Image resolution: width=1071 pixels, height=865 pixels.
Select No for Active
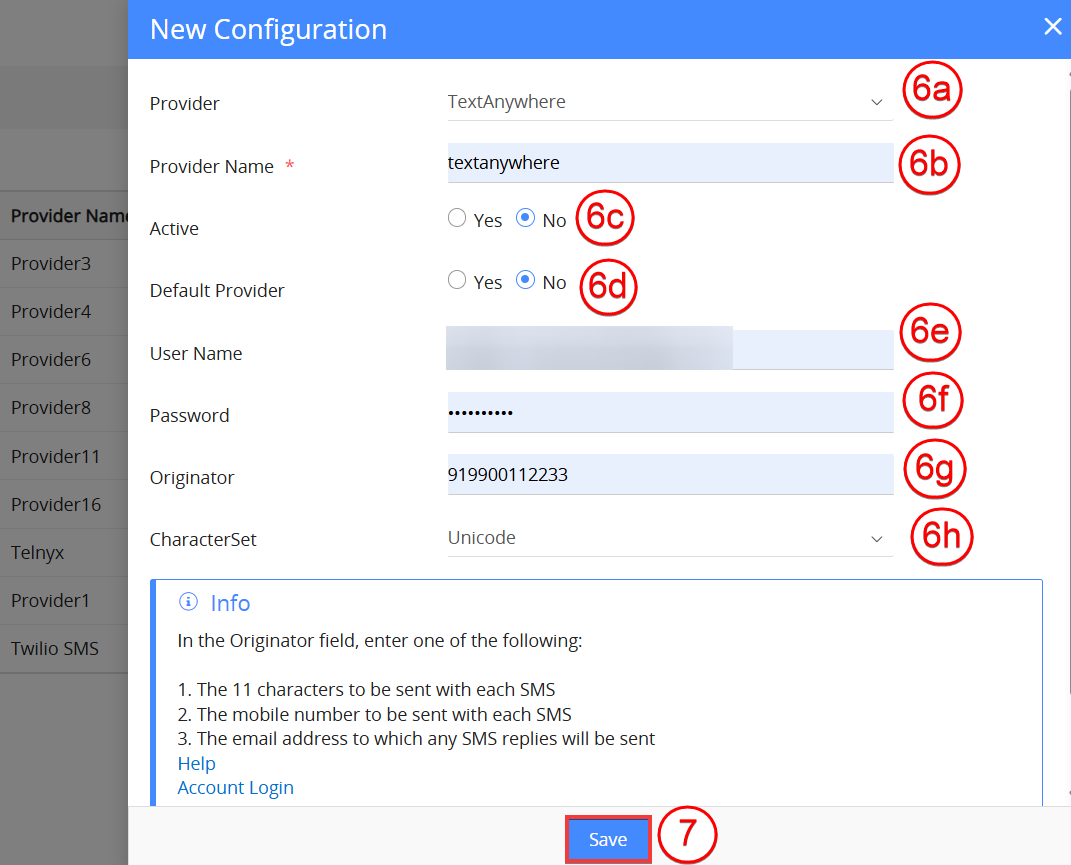coord(526,219)
